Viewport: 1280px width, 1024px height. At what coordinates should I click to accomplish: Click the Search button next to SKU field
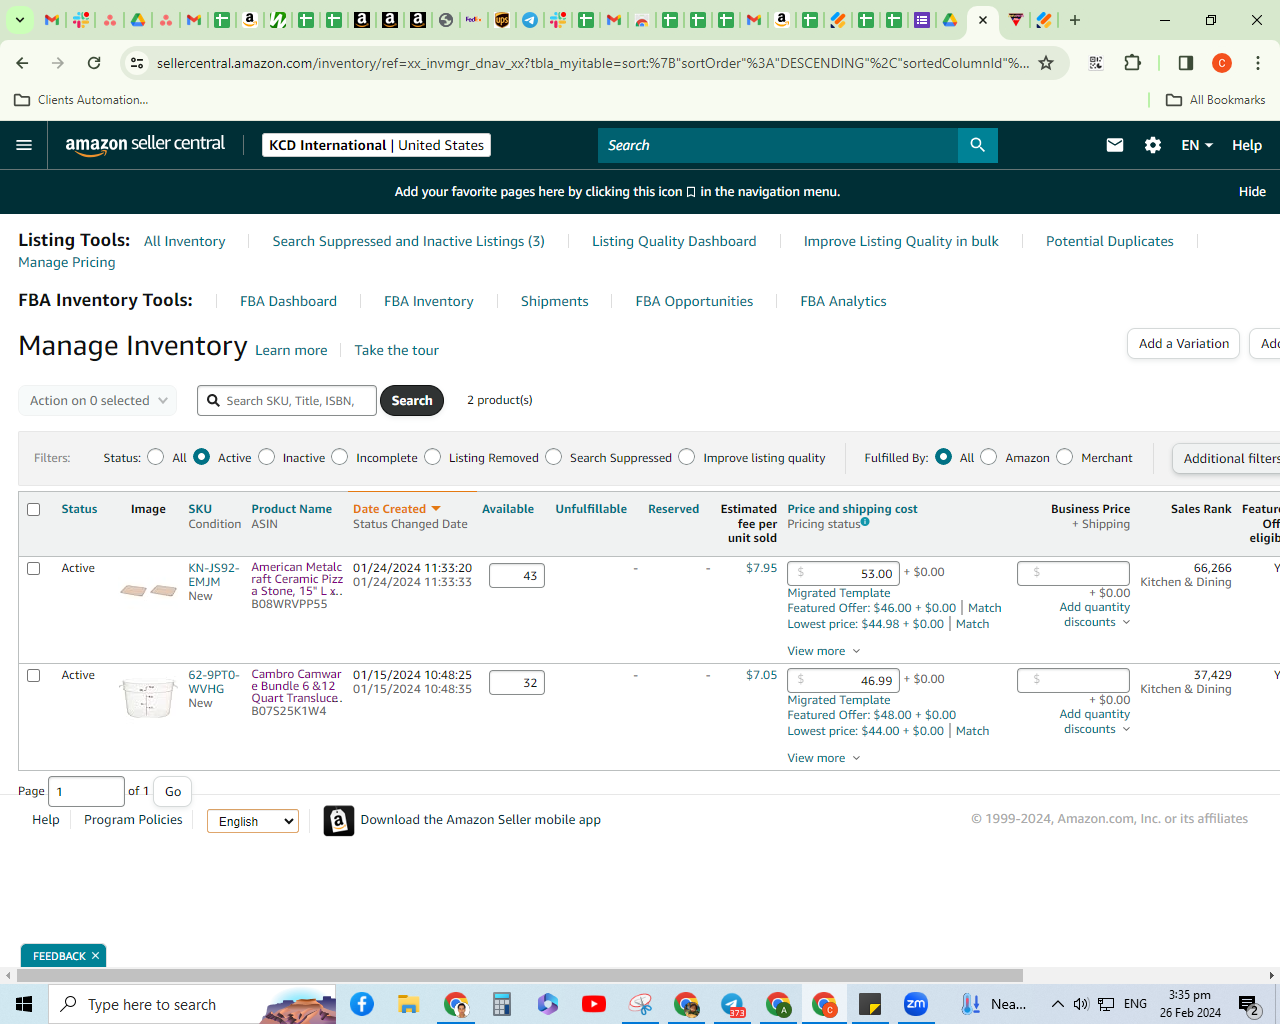412,400
